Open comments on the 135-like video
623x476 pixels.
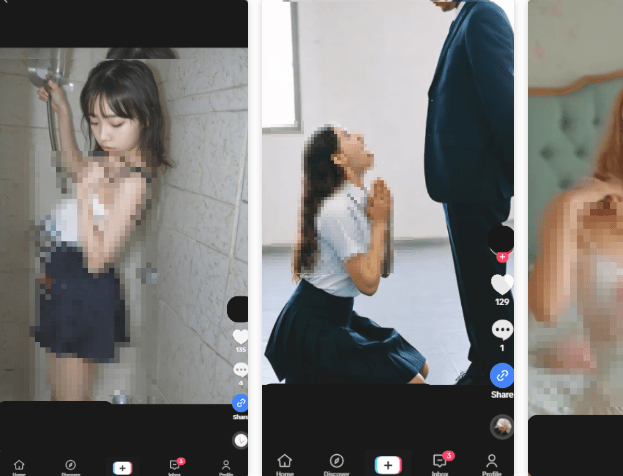click(240, 369)
